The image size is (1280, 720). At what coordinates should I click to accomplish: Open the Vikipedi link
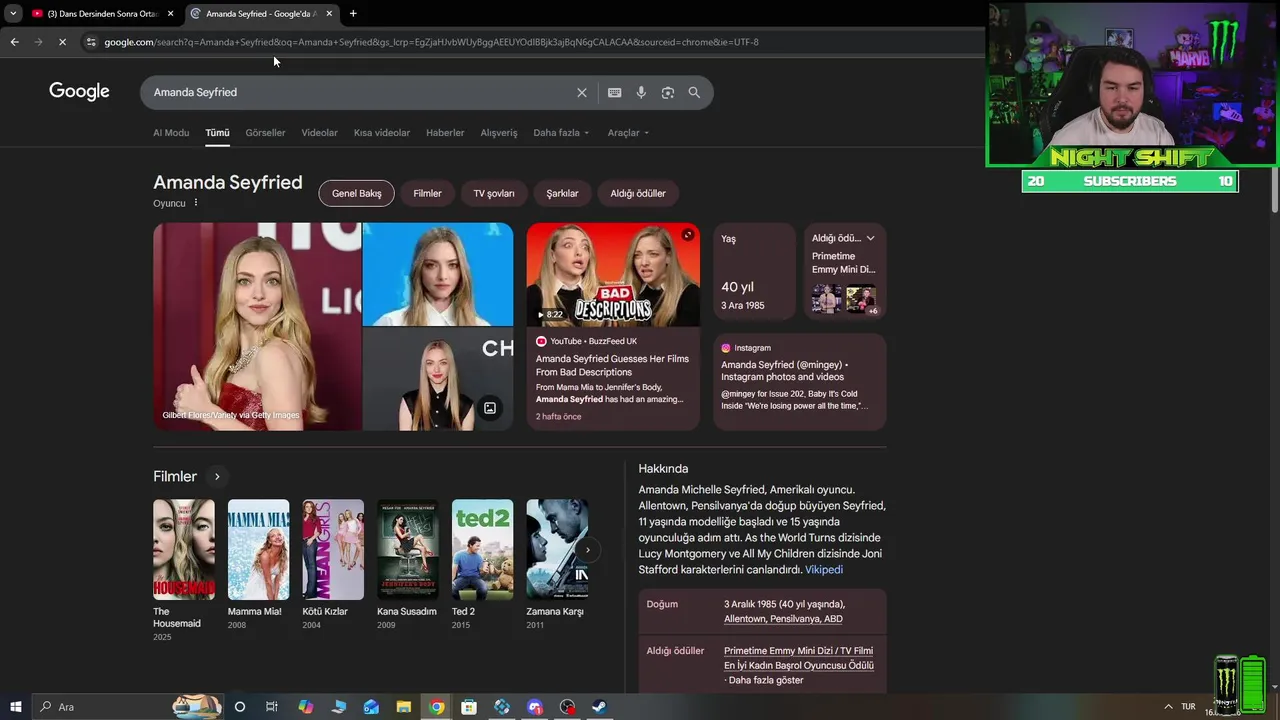(824, 569)
